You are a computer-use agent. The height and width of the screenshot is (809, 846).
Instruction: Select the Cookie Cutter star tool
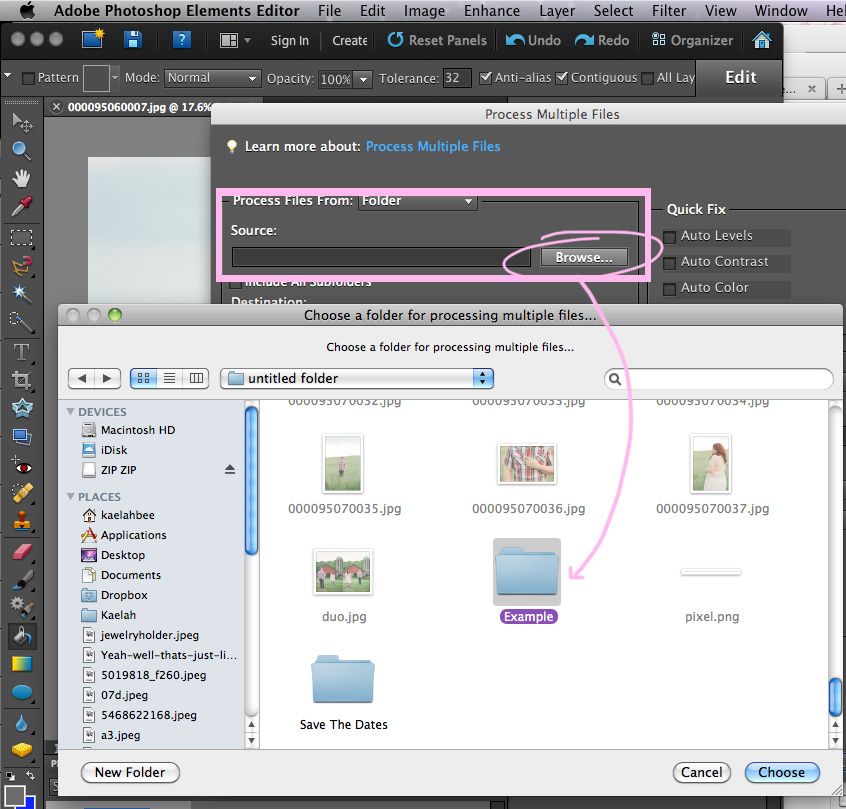(x=22, y=409)
